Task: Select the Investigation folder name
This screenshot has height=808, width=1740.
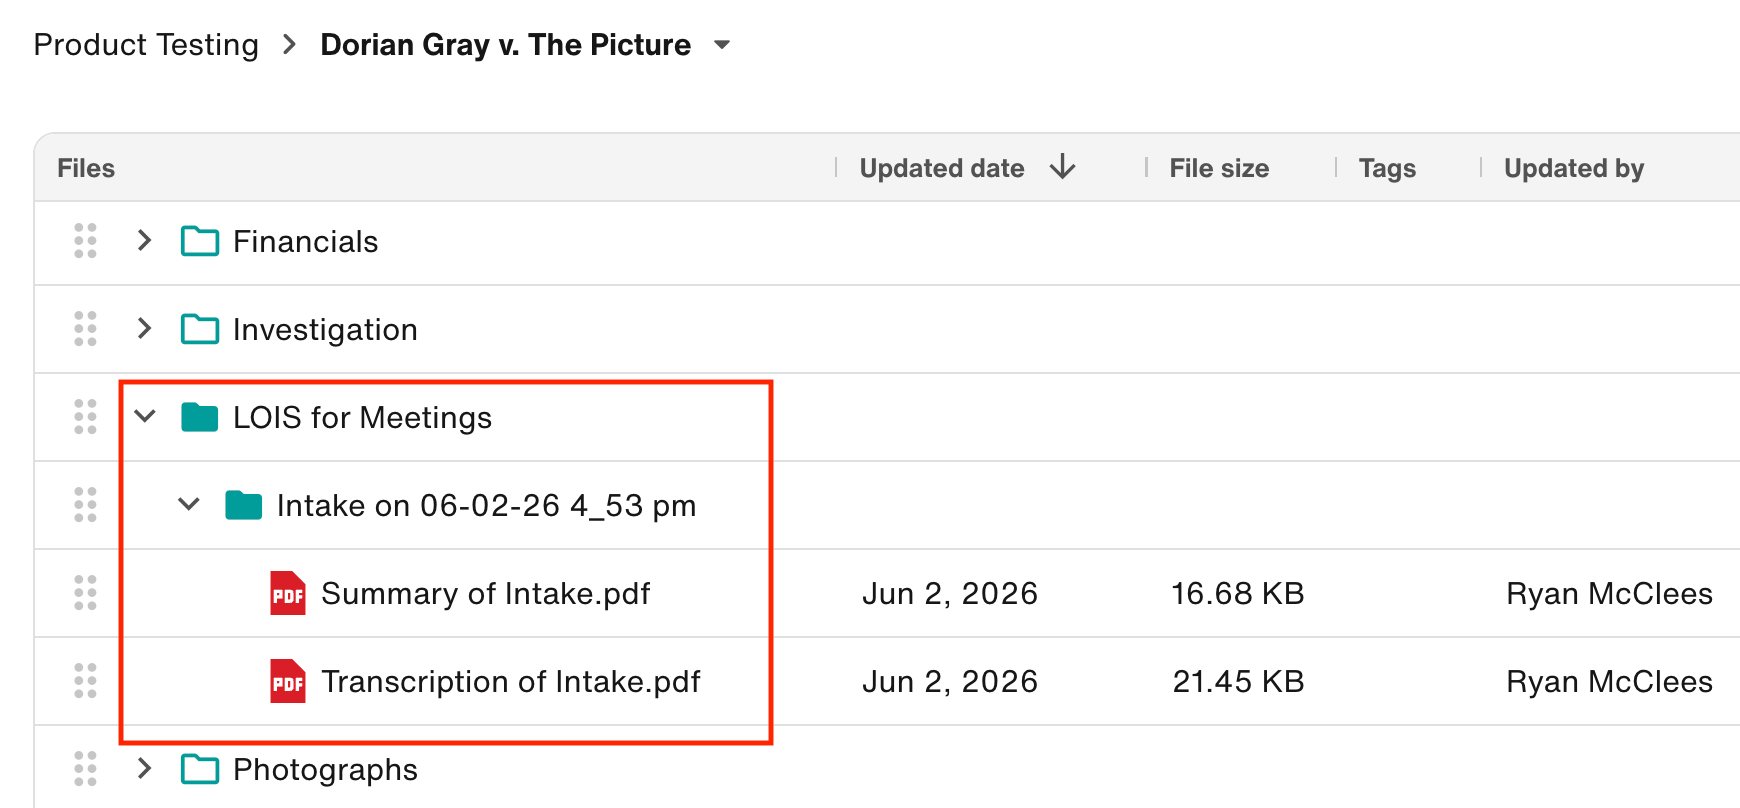Action: tap(325, 330)
